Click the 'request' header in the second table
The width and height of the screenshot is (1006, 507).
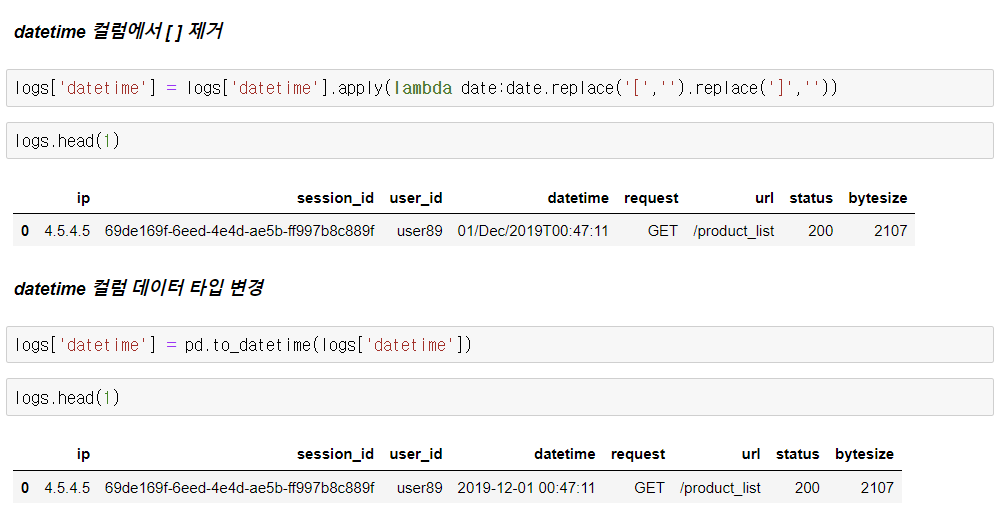point(638,454)
